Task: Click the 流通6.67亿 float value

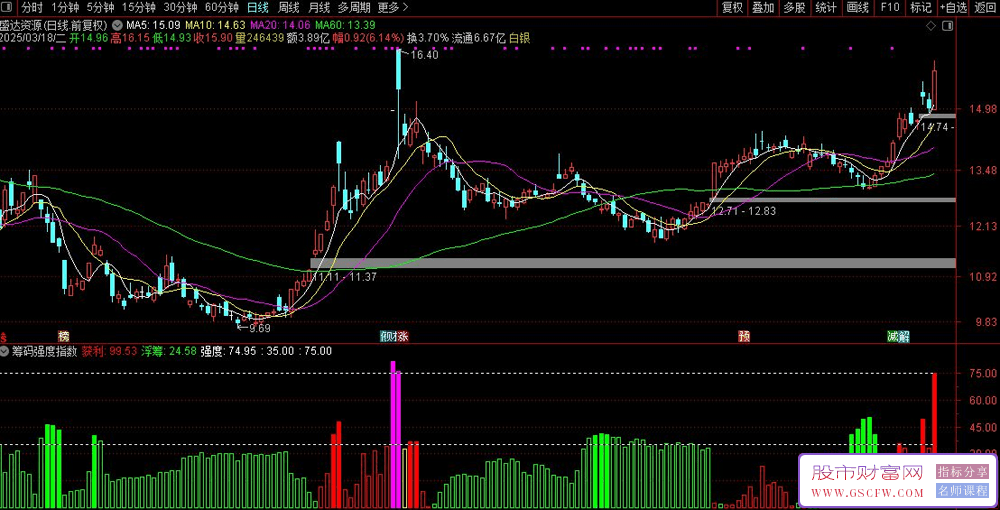Action: 479,38
